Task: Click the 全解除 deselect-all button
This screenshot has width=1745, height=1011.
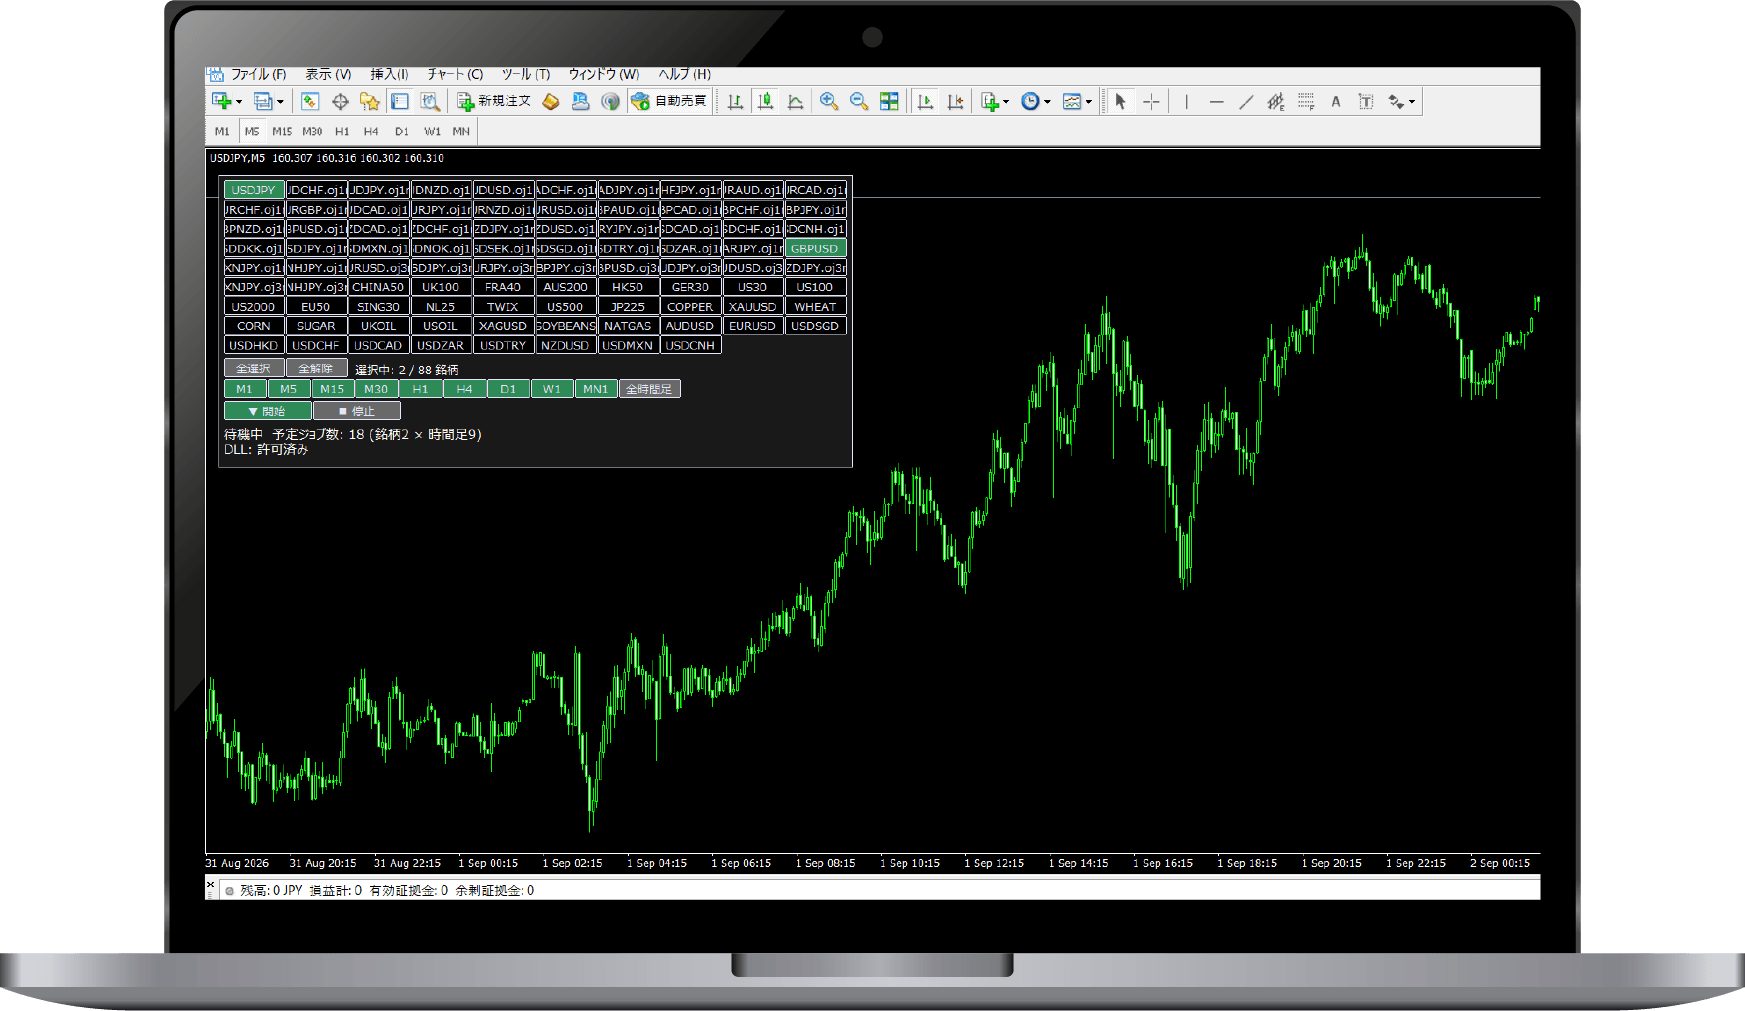Action: tap(316, 369)
